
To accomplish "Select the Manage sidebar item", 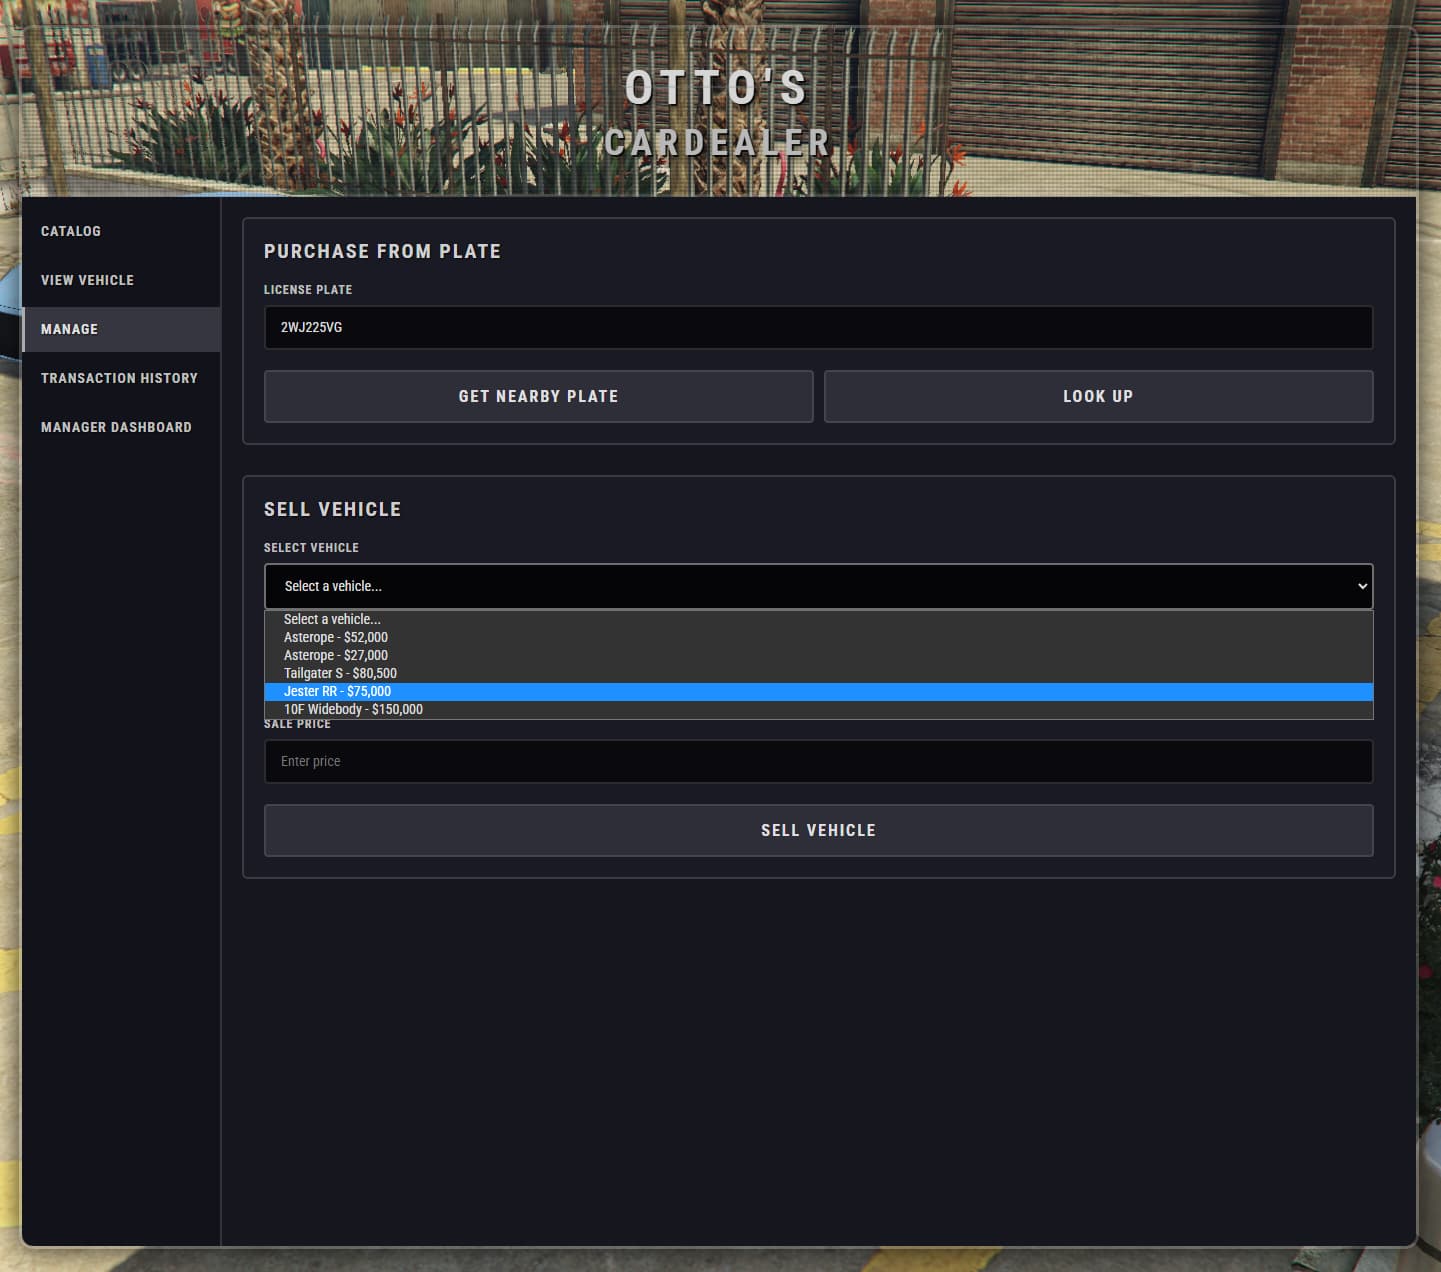I will 70,329.
